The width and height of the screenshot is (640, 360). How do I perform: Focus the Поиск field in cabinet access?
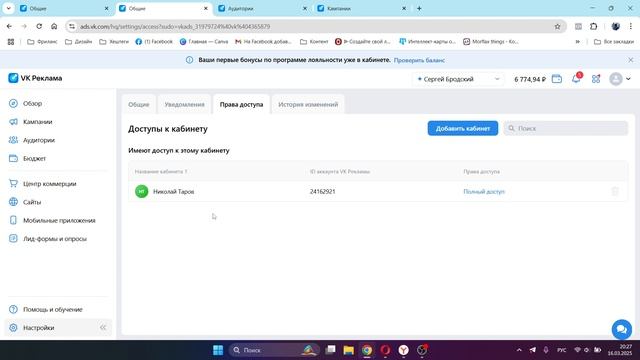coord(566,128)
